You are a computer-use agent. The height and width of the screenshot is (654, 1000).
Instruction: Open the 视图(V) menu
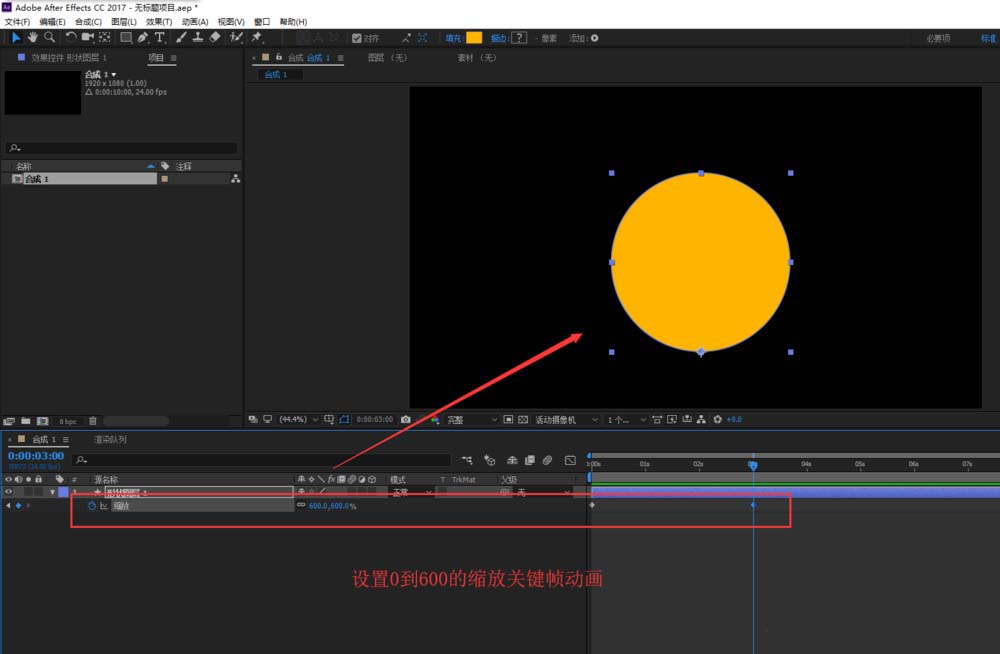pyautogui.click(x=231, y=22)
